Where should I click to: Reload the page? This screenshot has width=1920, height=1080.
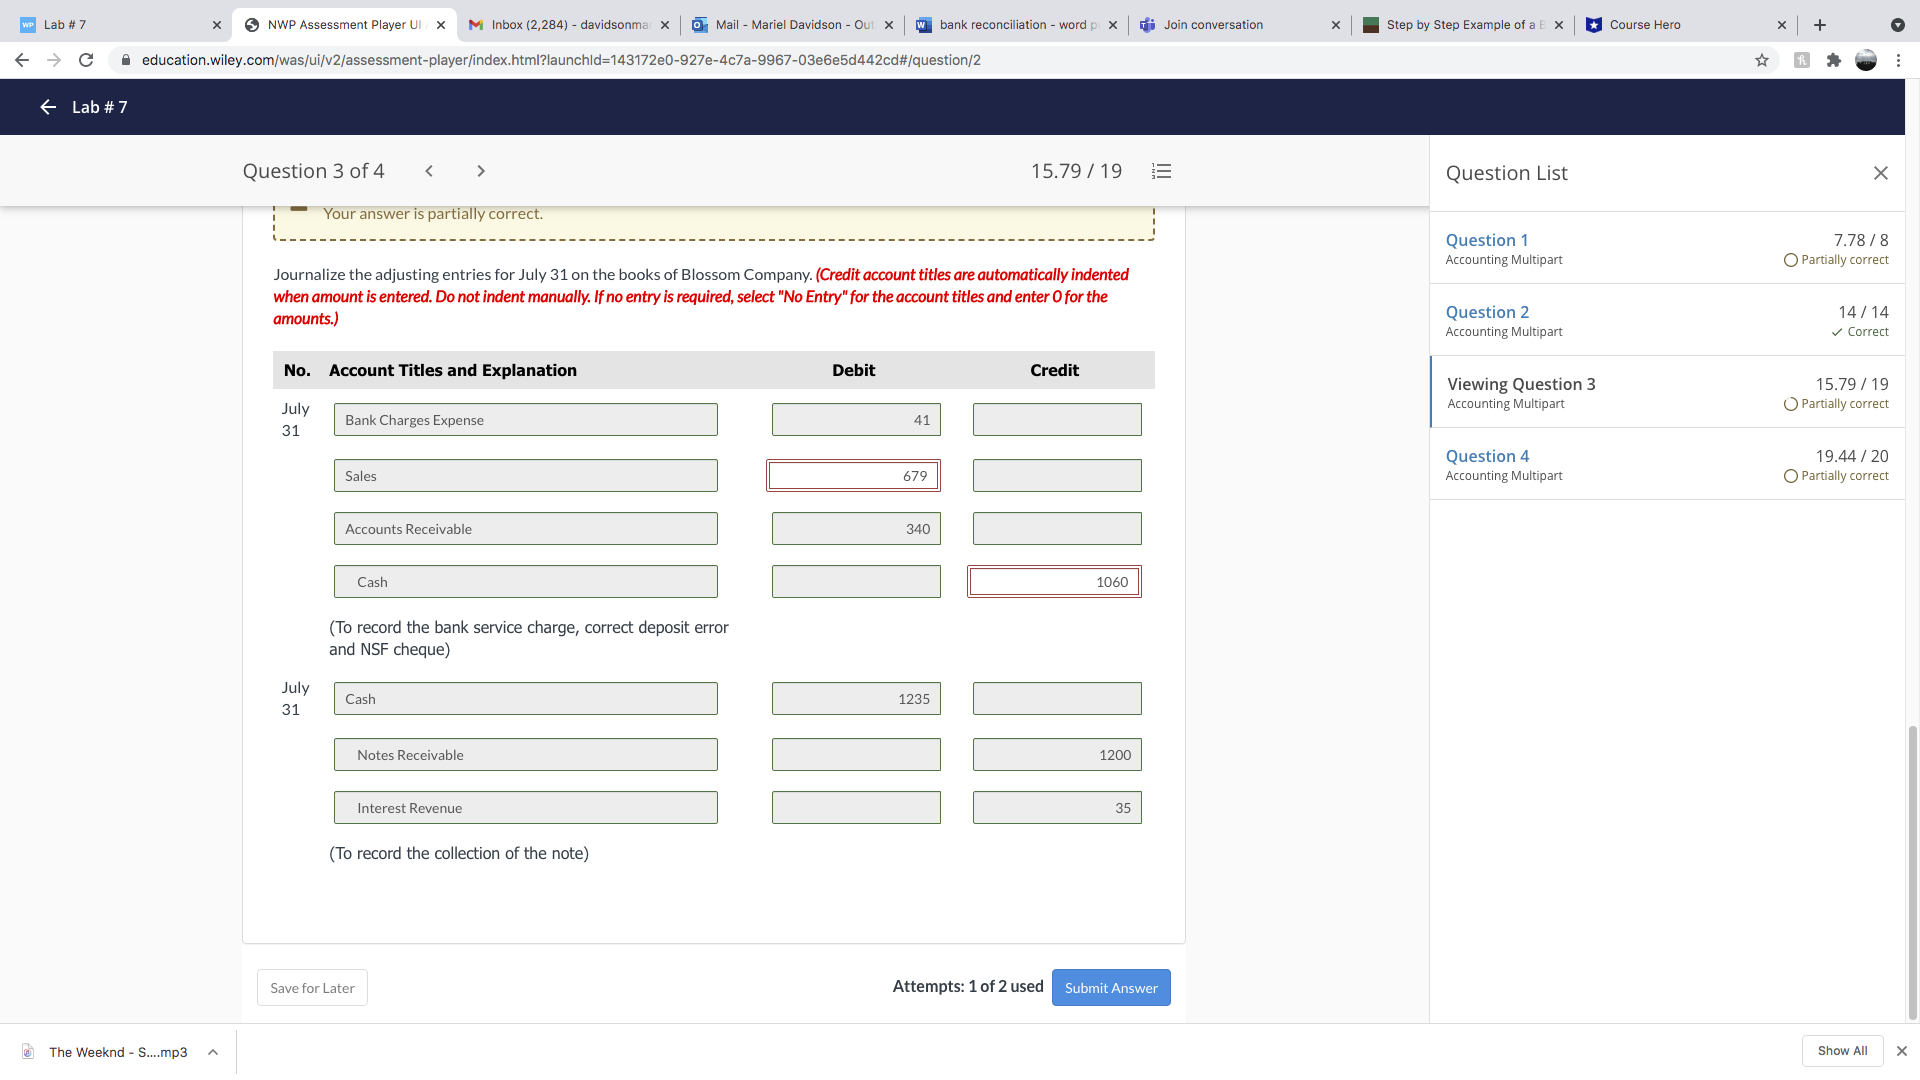coord(86,60)
